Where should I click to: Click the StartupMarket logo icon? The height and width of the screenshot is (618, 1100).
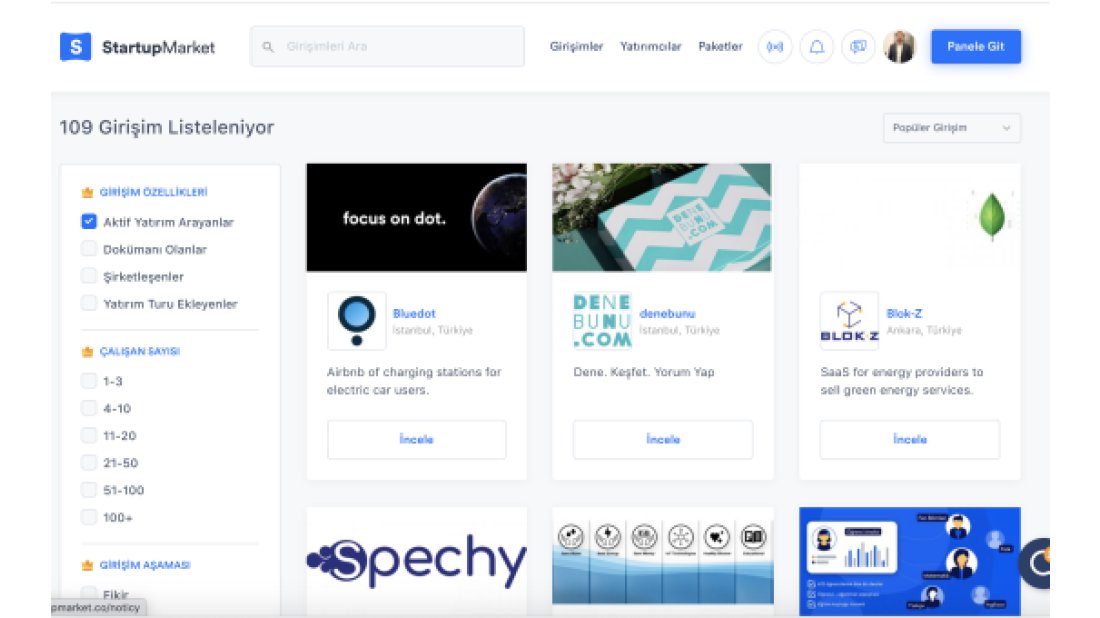75,47
